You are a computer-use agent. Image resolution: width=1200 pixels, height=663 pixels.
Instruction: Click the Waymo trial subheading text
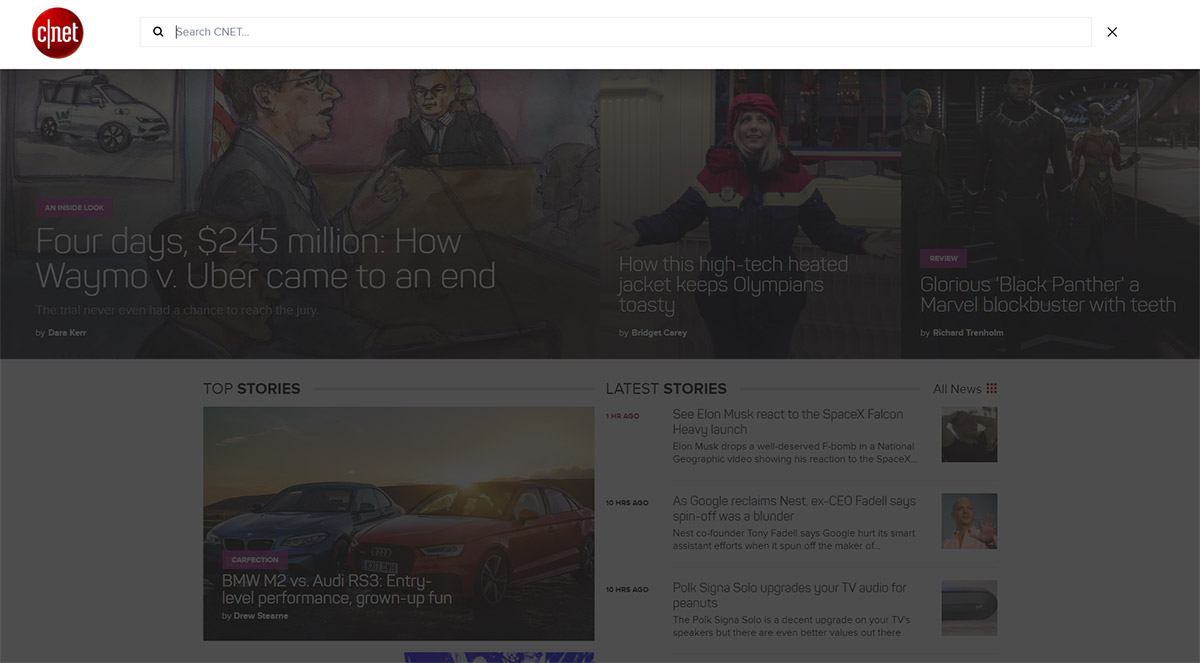[x=177, y=310]
